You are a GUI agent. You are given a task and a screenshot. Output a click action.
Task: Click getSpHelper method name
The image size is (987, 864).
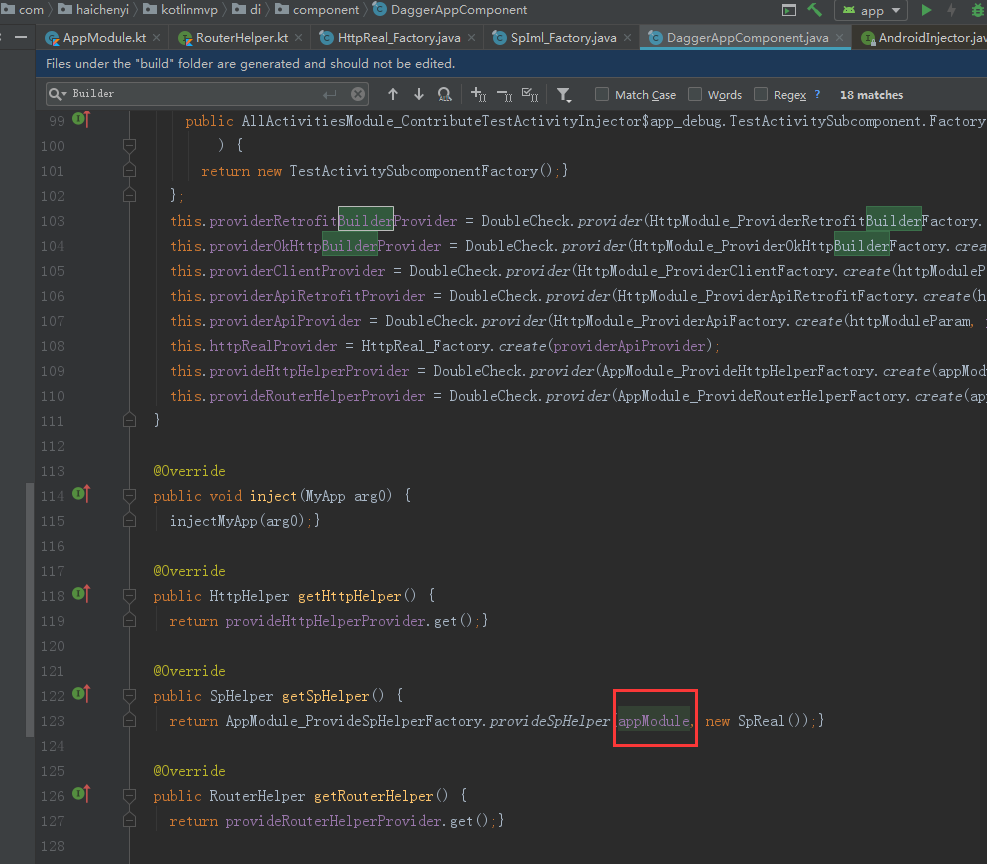click(x=325, y=696)
